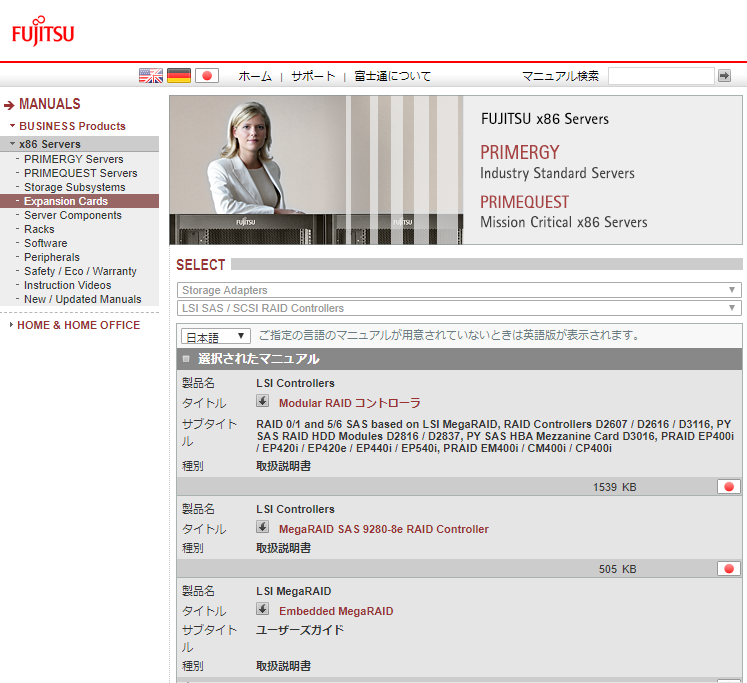Click the Fujitsu logo

pyautogui.click(x=43, y=31)
